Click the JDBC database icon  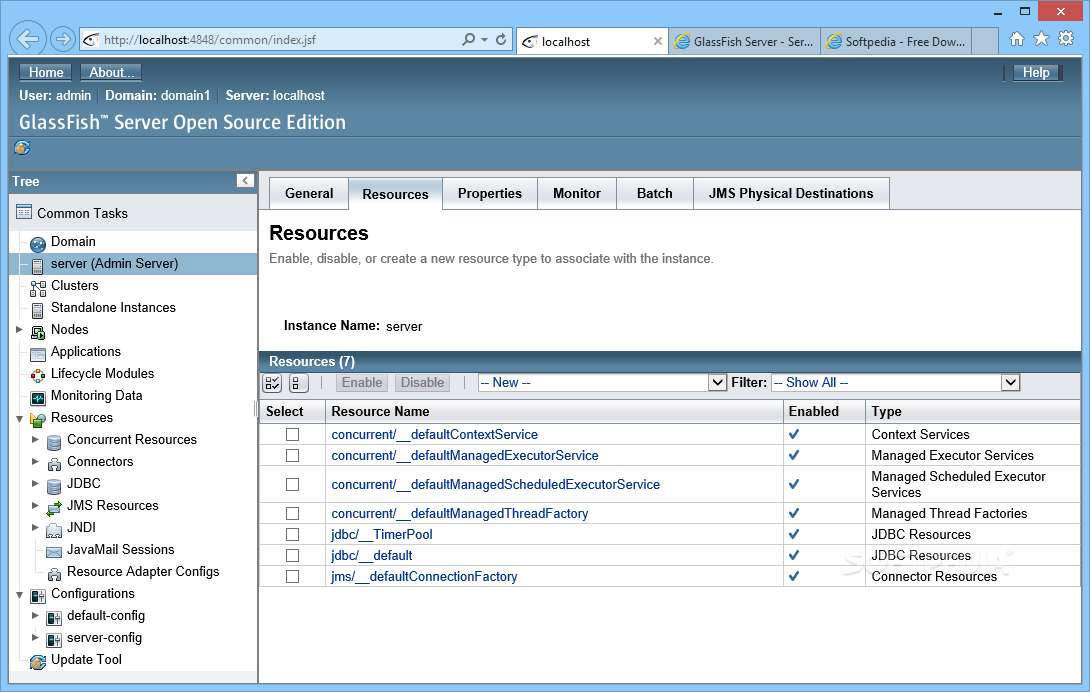(x=54, y=486)
